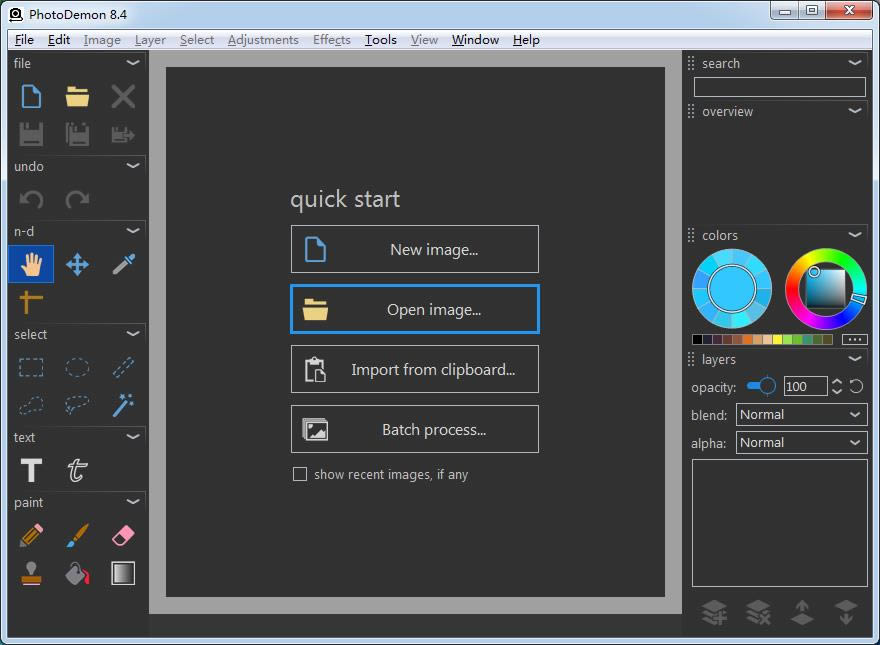Select the clone stamp tool
The image size is (880, 645).
point(31,573)
